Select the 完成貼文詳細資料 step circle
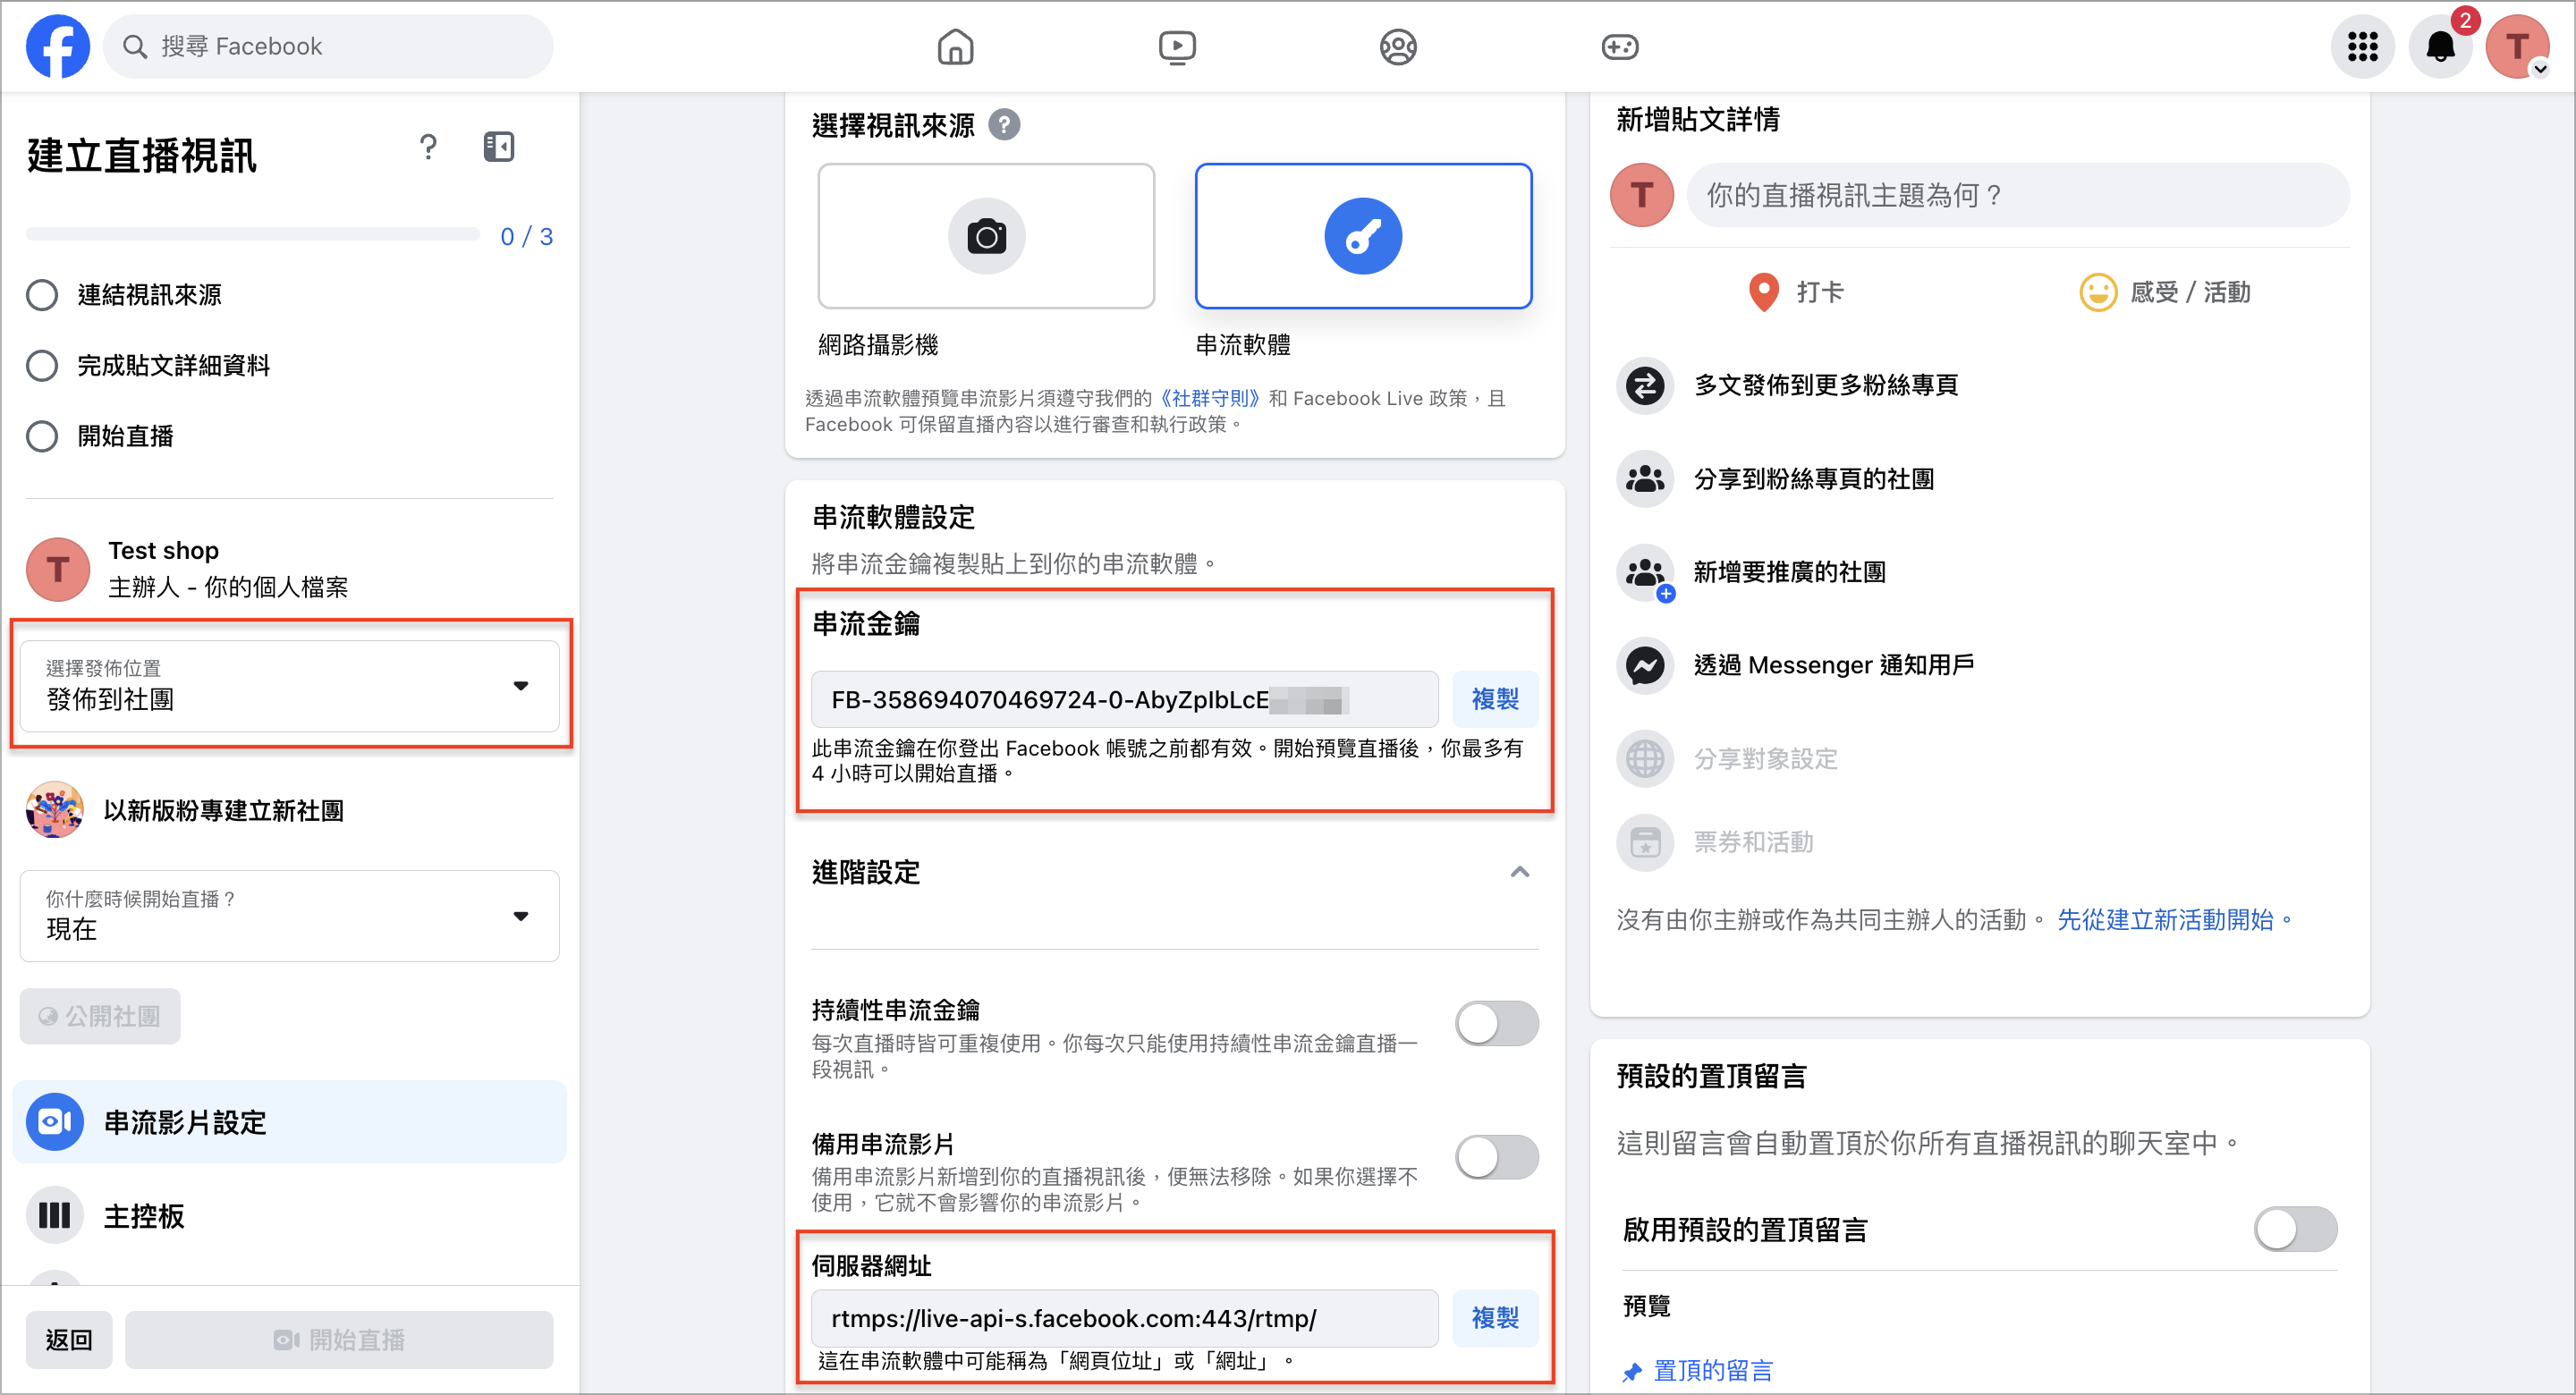 pos(42,366)
